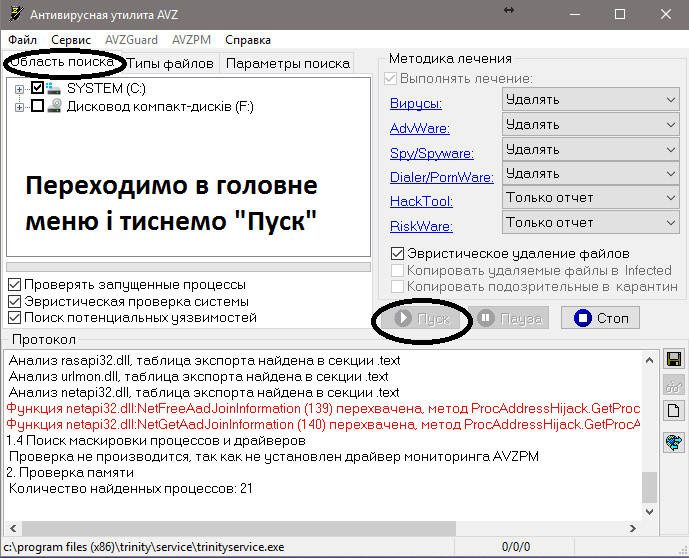Toggle Поиск потенциальных уязвимостей checkbox
This screenshot has height=558, width=689.
point(14,318)
